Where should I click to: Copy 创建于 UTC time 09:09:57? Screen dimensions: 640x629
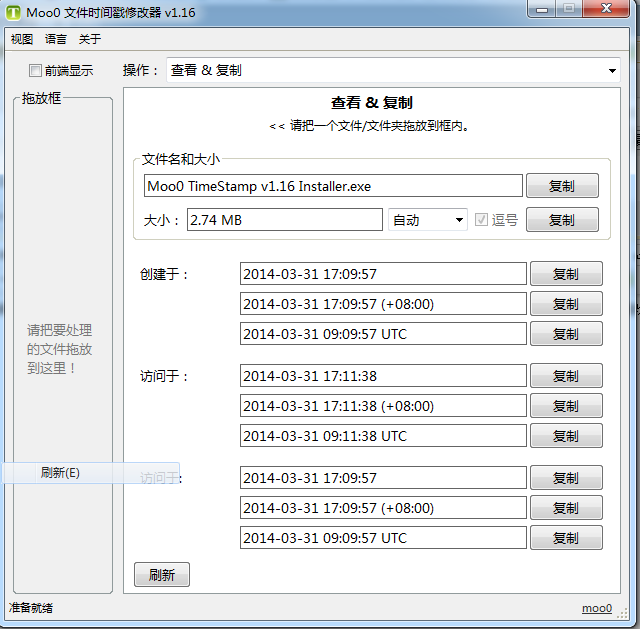pos(566,334)
